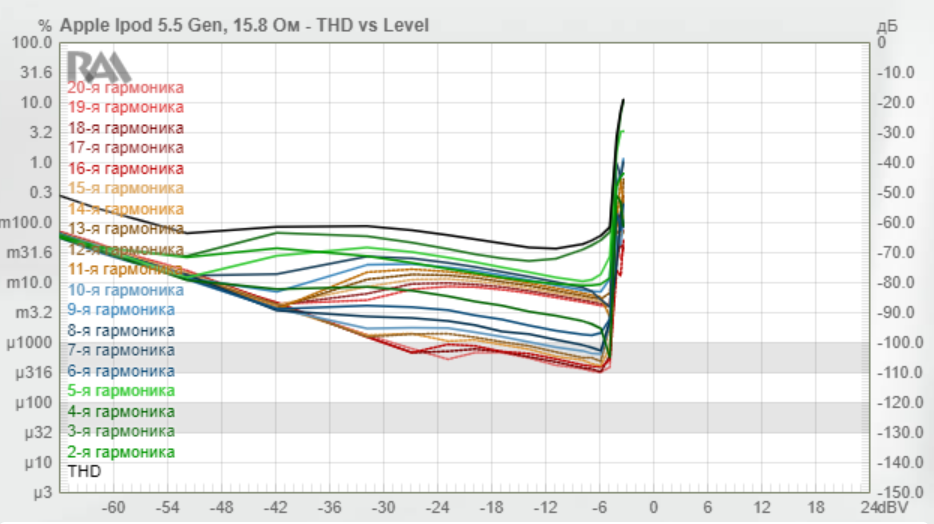
Task: Select the '4-я гармоника' legend entry
Action: pyautogui.click(x=121, y=411)
